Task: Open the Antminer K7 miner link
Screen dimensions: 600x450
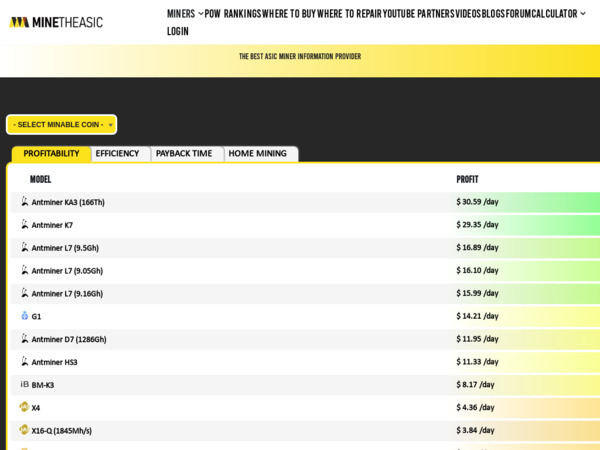Action: [x=52, y=225]
